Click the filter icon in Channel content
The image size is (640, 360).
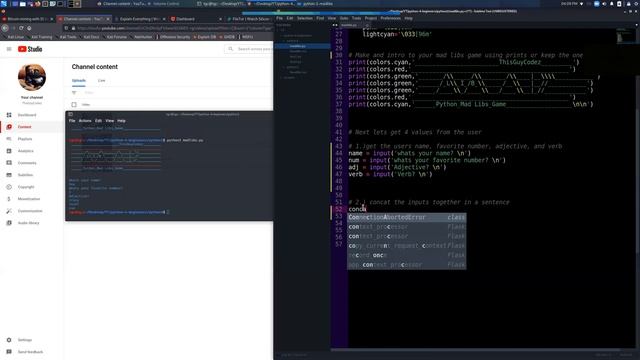(x=74, y=93)
